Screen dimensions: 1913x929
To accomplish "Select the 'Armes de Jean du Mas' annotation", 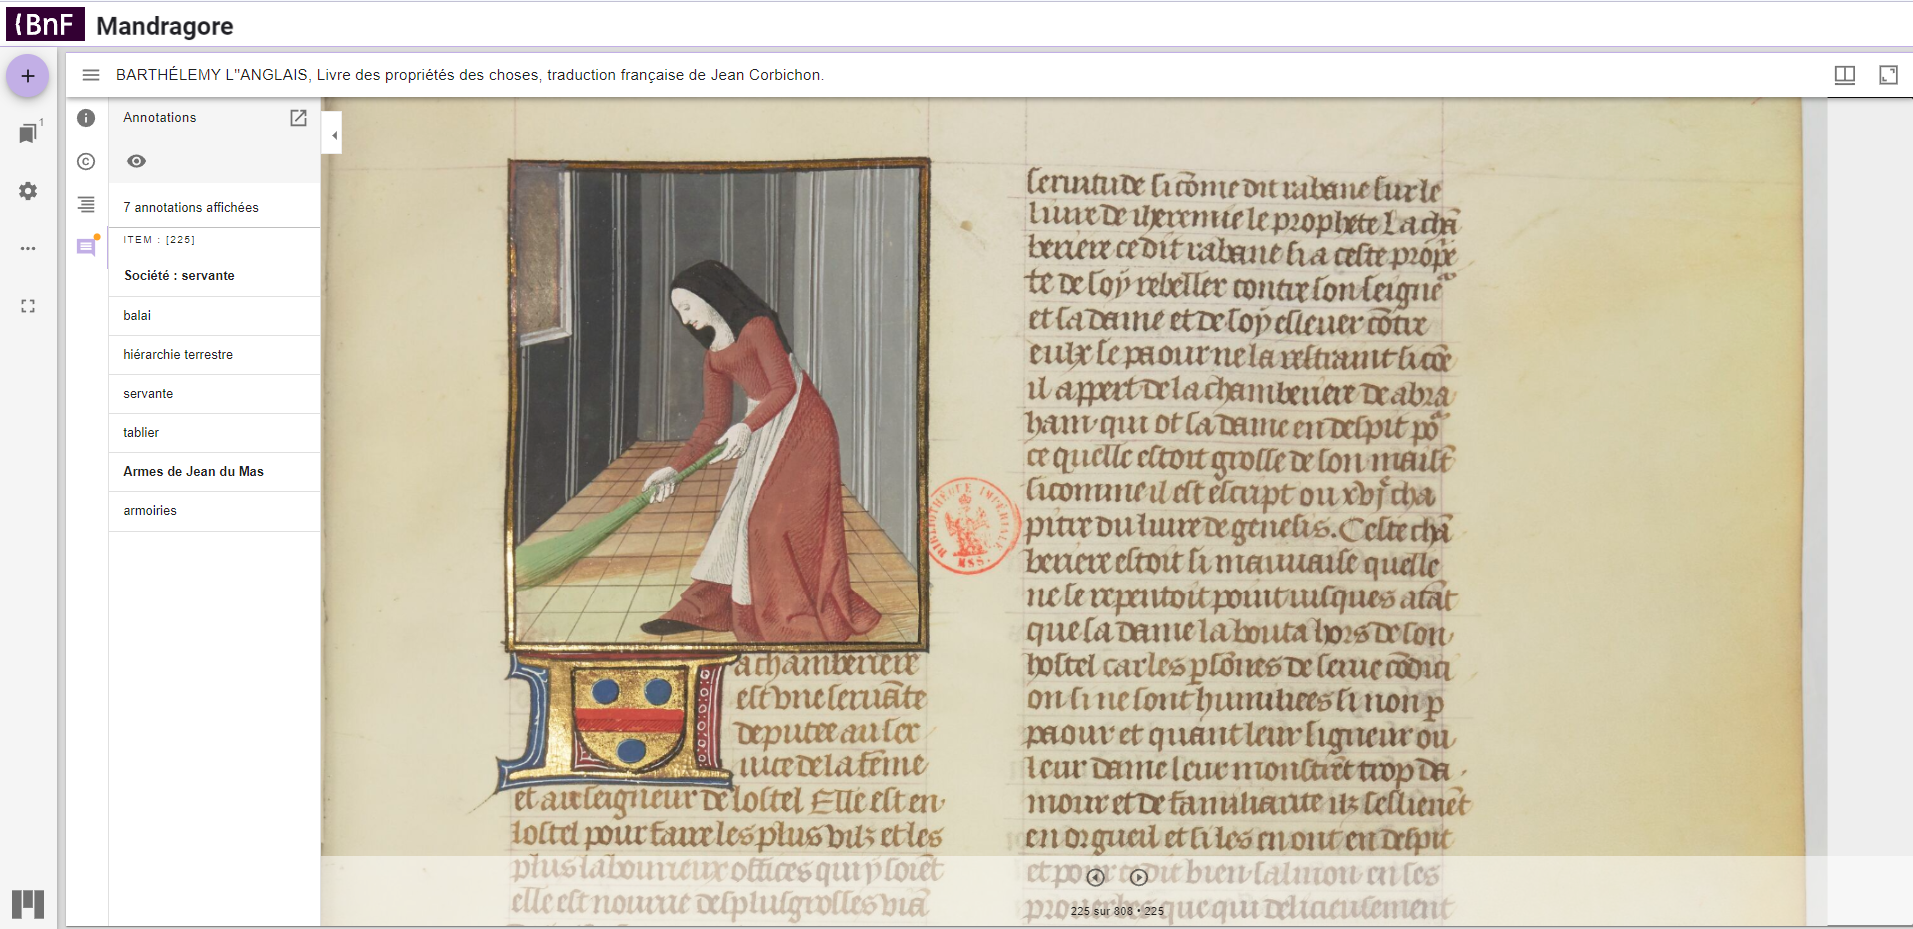I will tap(193, 471).
